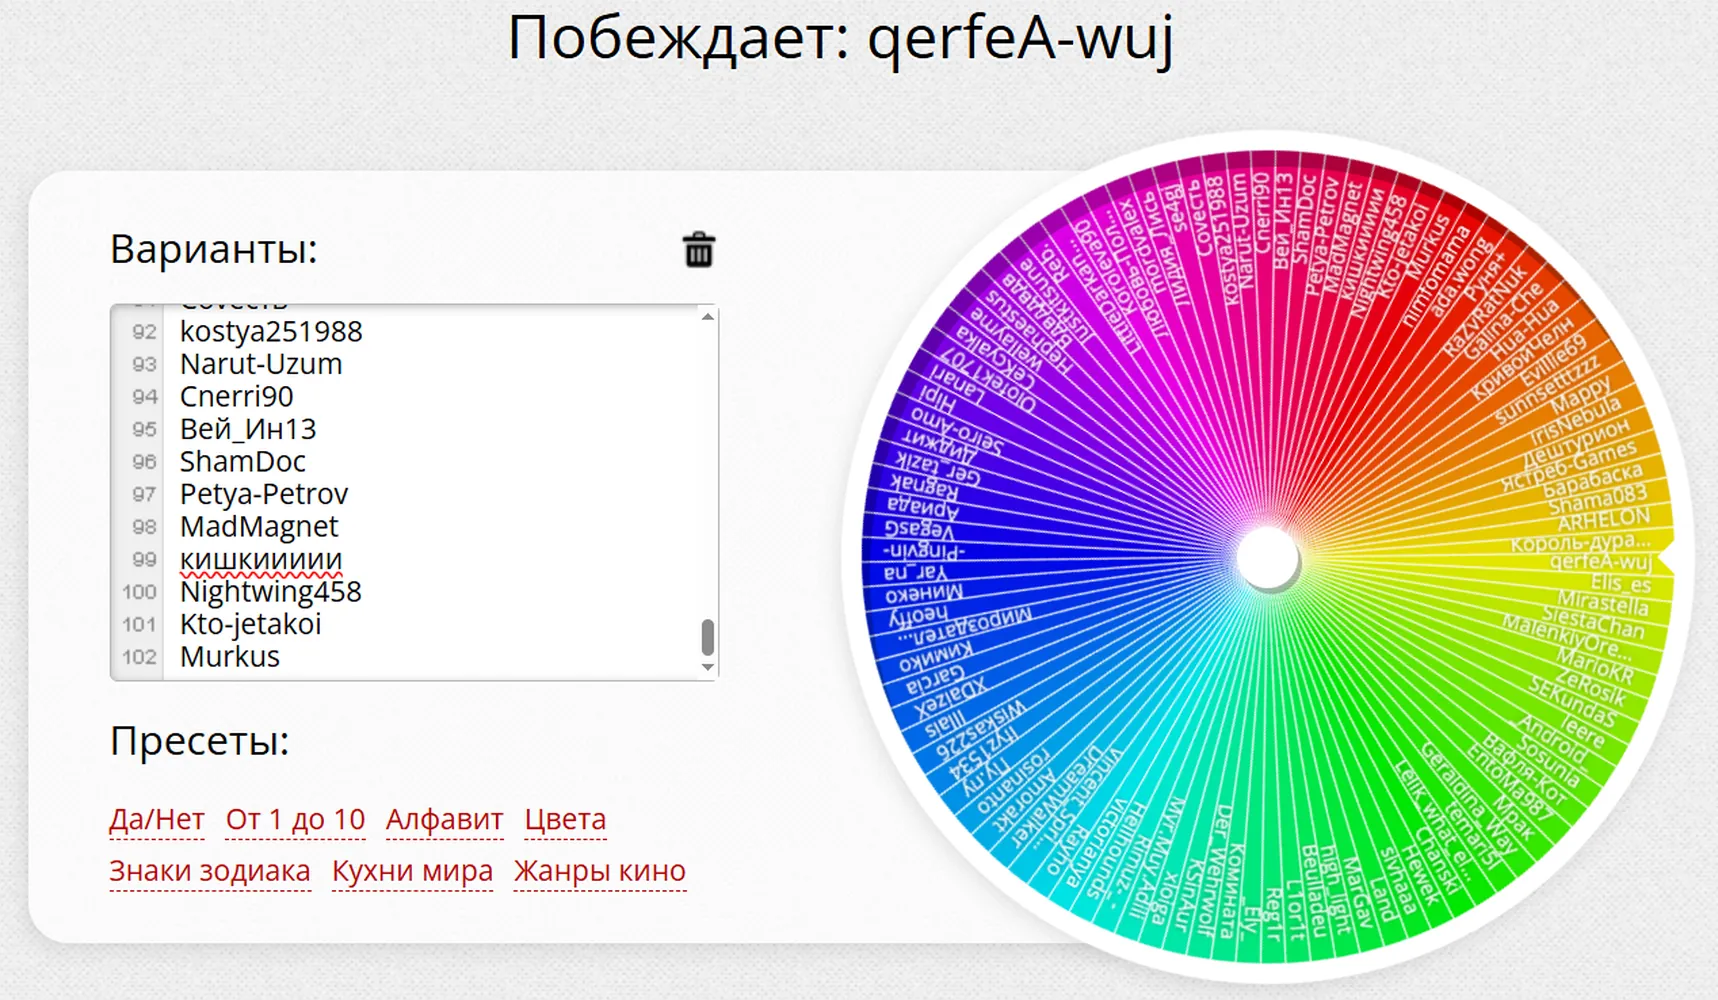Select the ShamDoc line

(243, 461)
